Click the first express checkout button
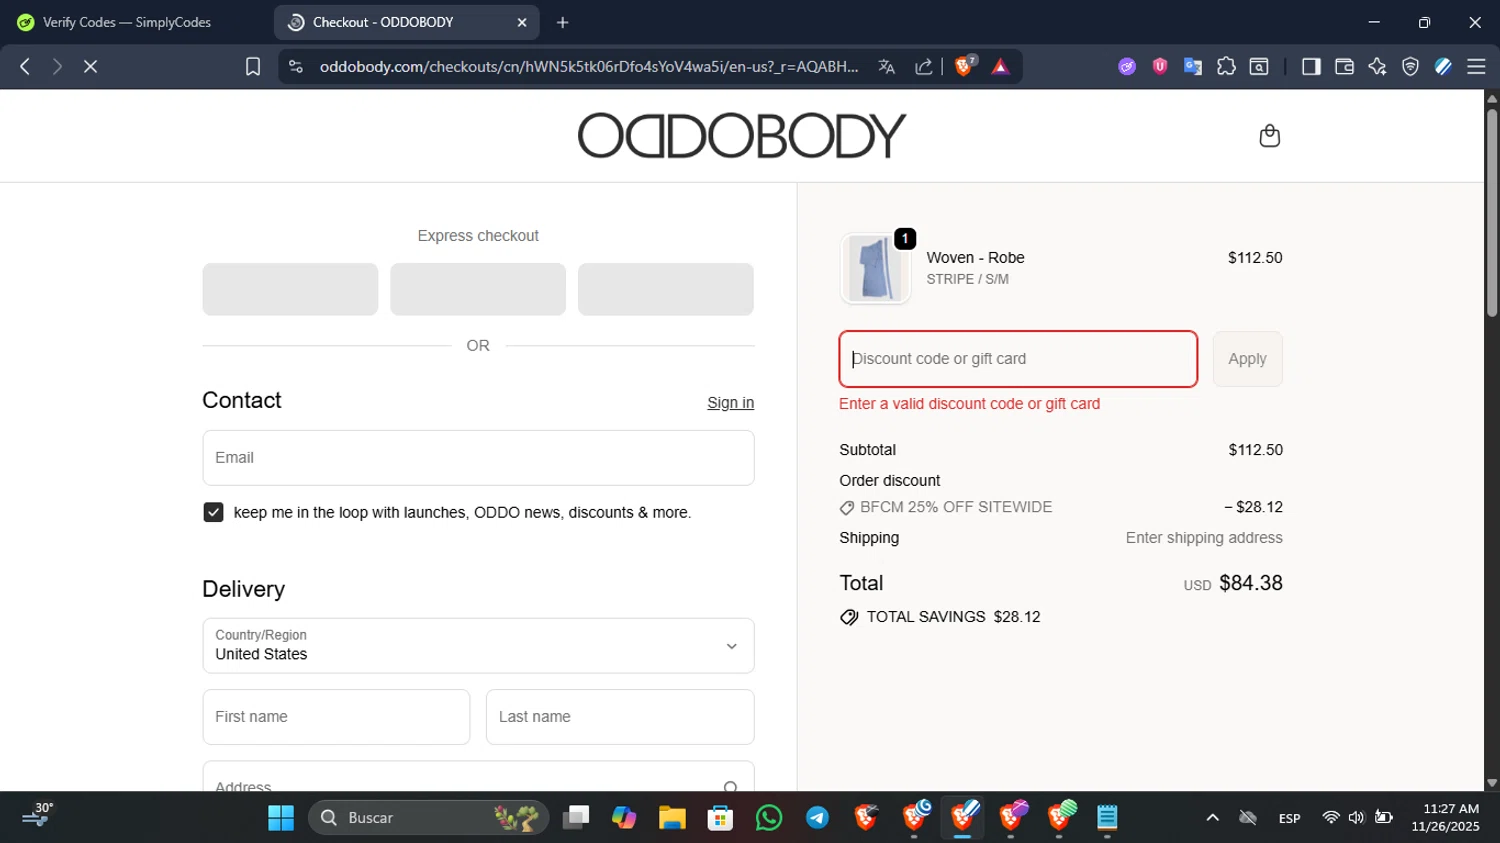1500x843 pixels. tap(290, 289)
